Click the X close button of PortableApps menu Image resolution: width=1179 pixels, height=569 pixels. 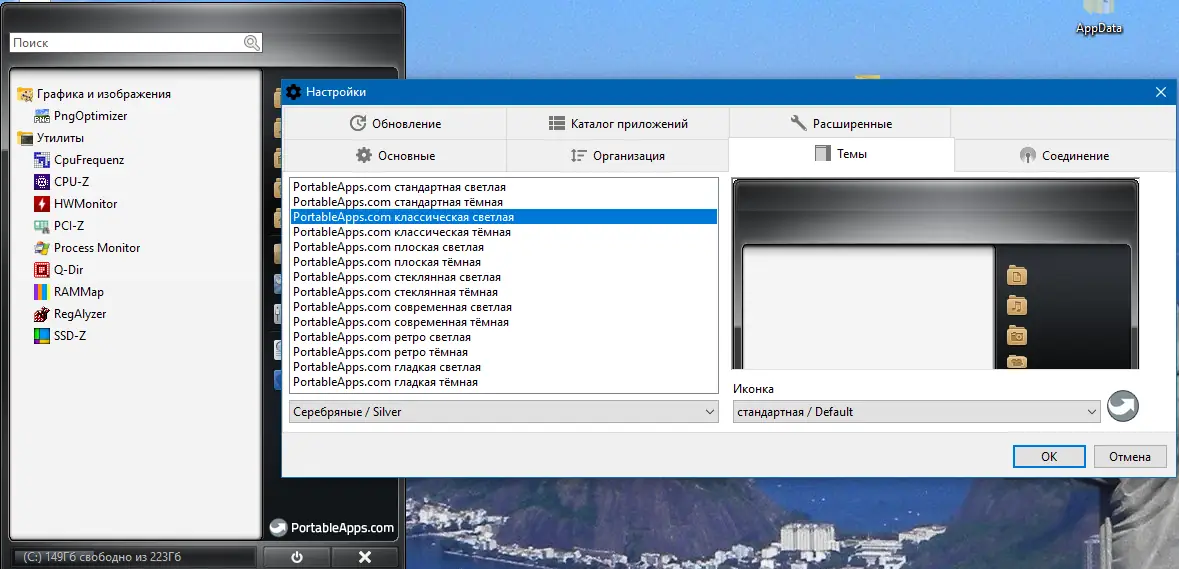tap(365, 557)
